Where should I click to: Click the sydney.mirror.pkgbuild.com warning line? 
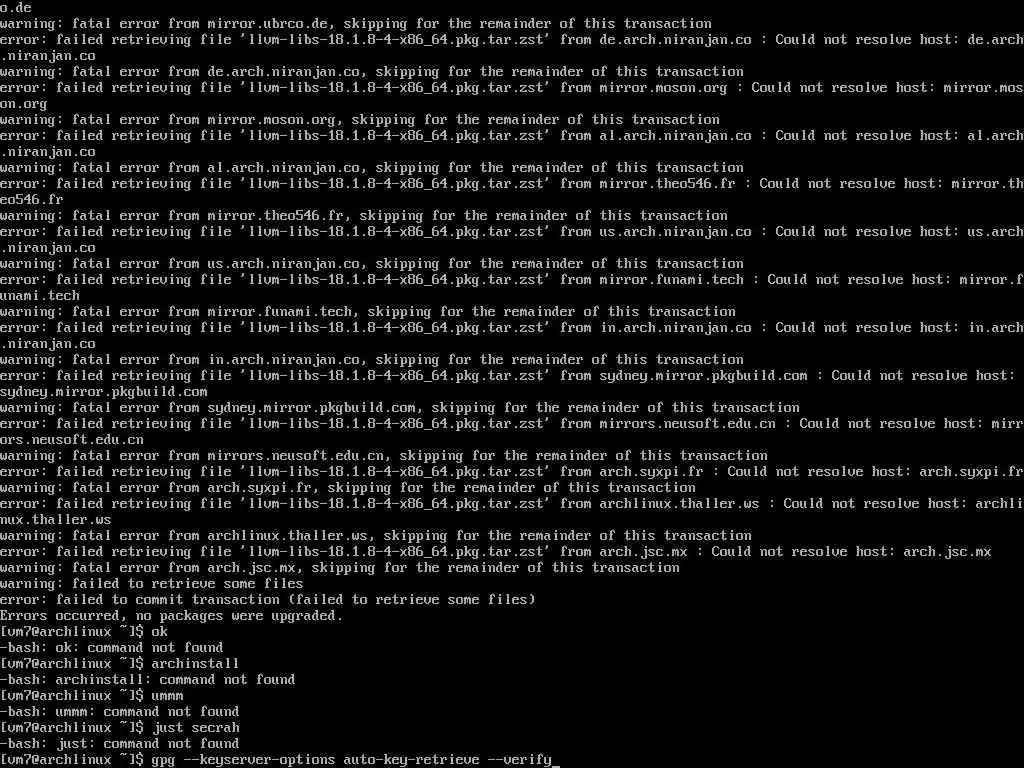pos(400,408)
